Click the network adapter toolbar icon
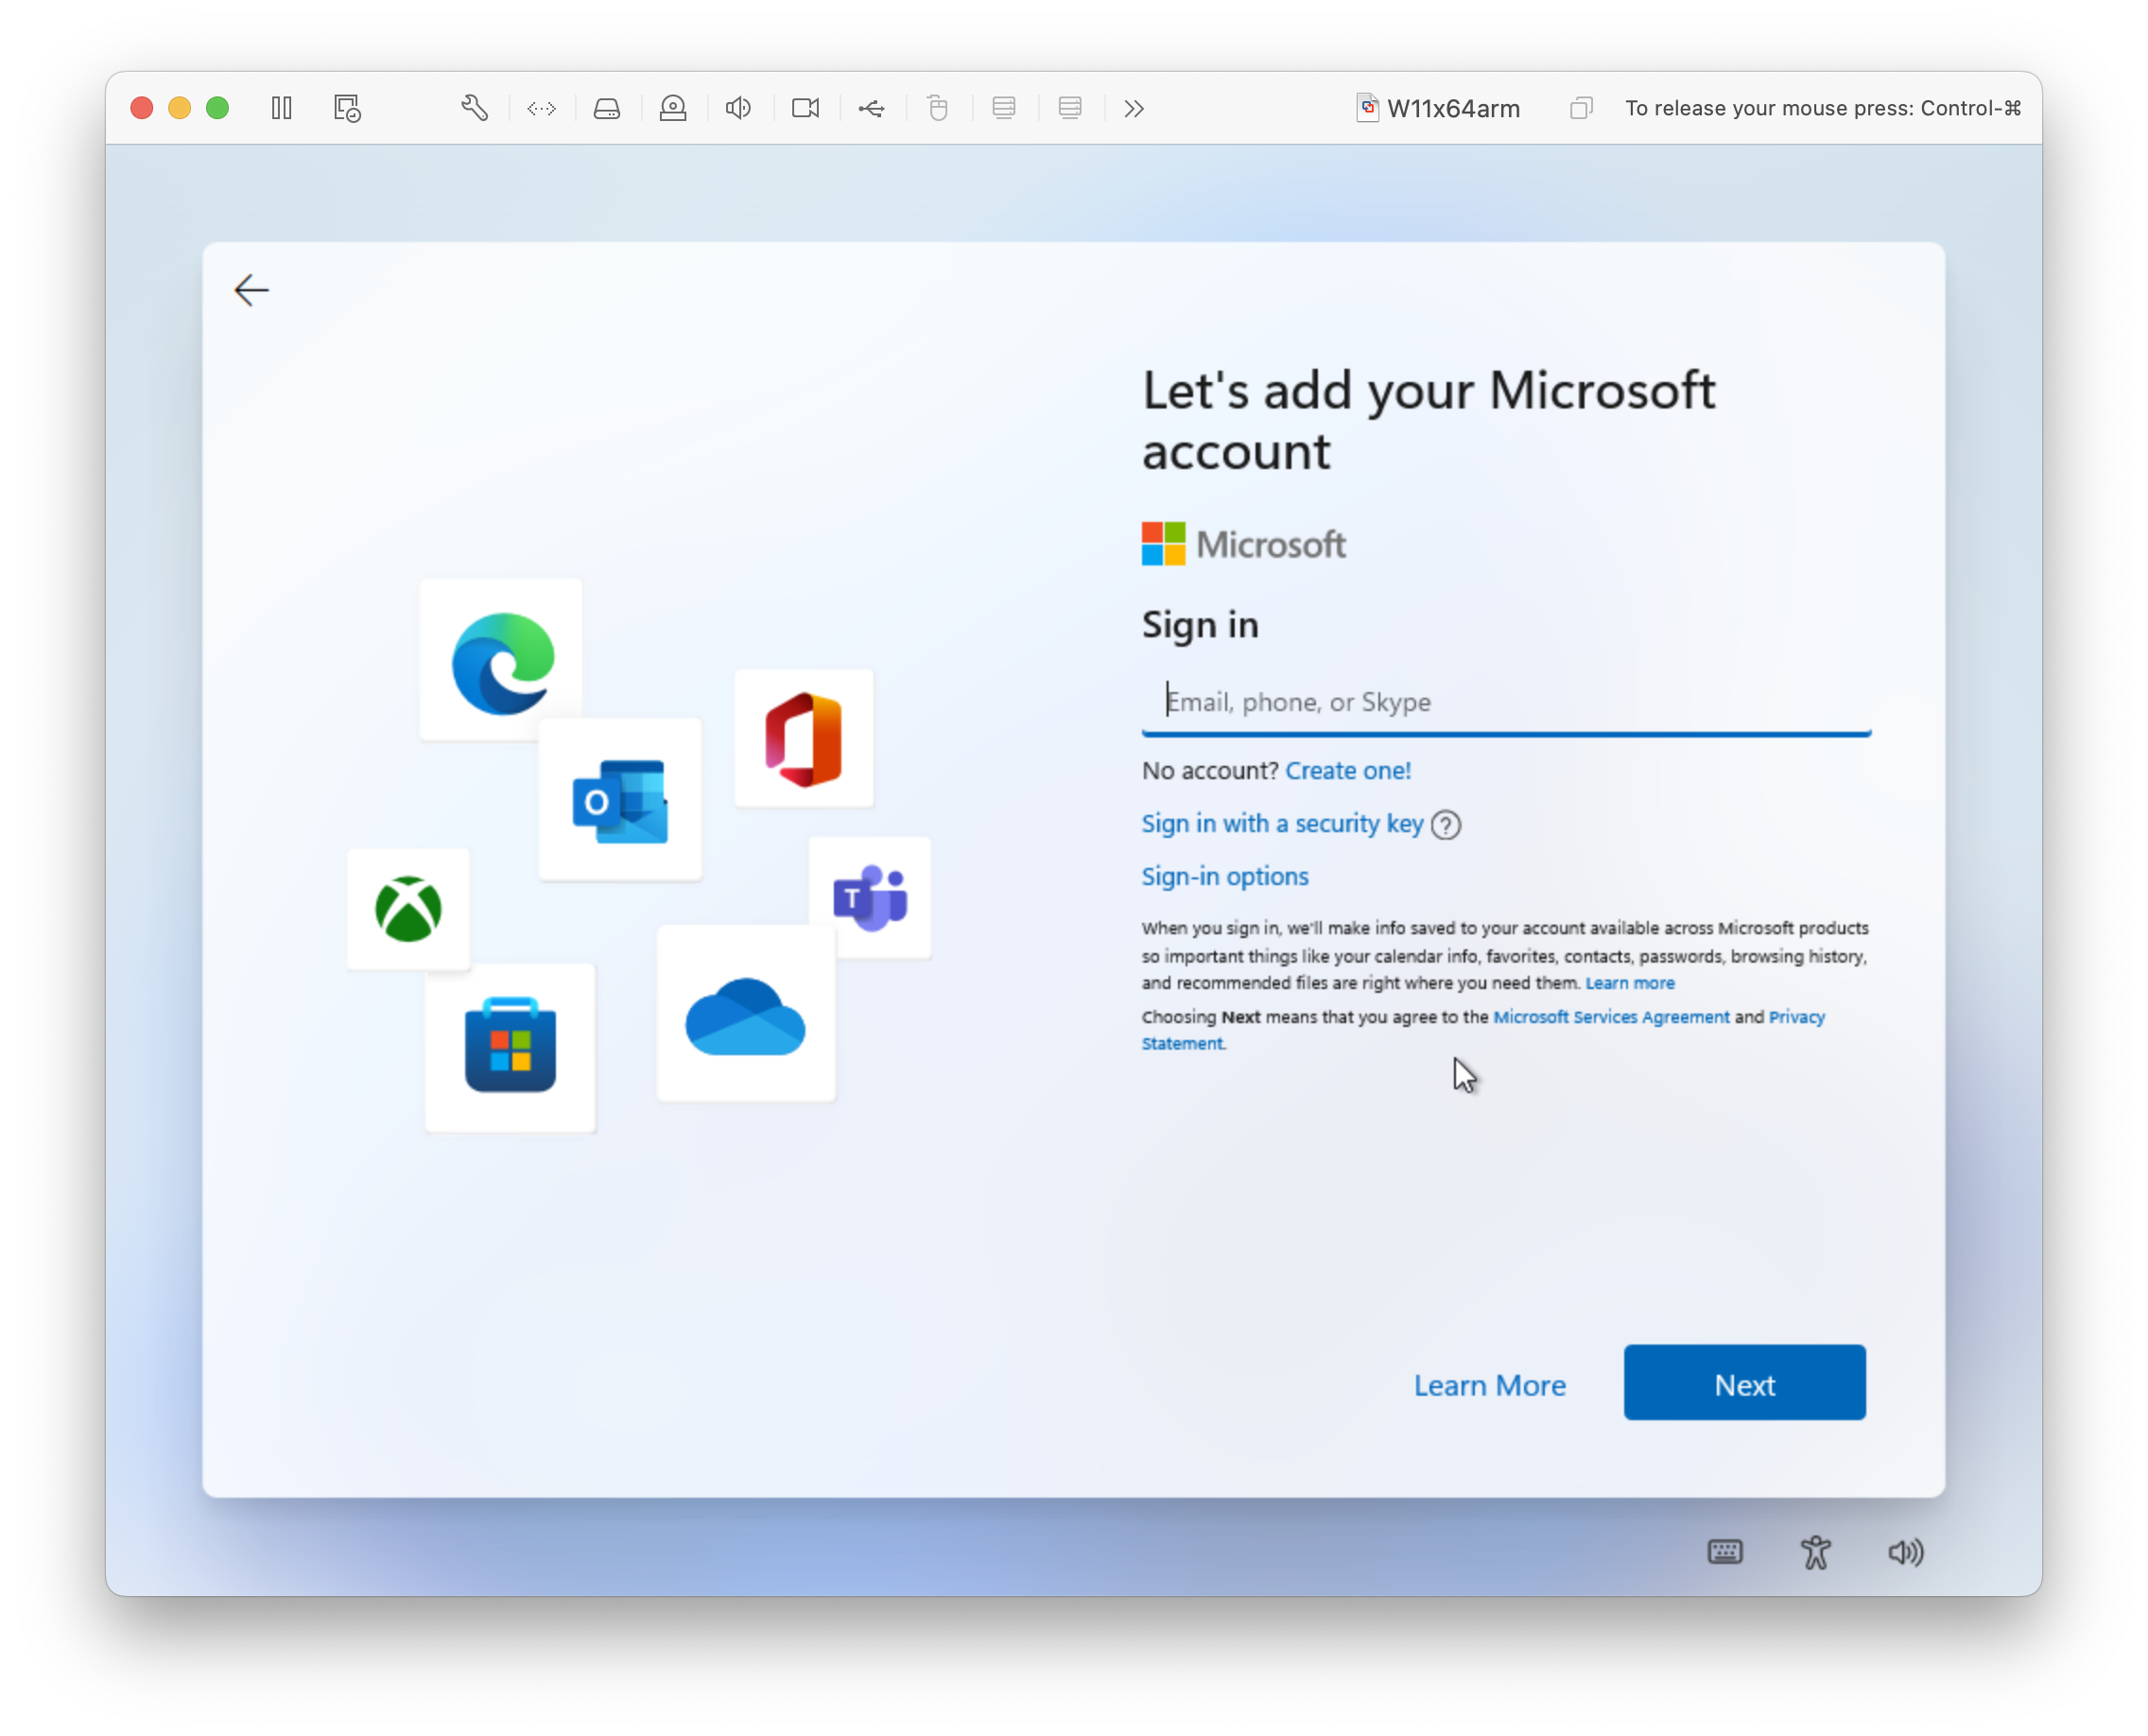Viewport: 2148px width, 1736px height. 541,108
